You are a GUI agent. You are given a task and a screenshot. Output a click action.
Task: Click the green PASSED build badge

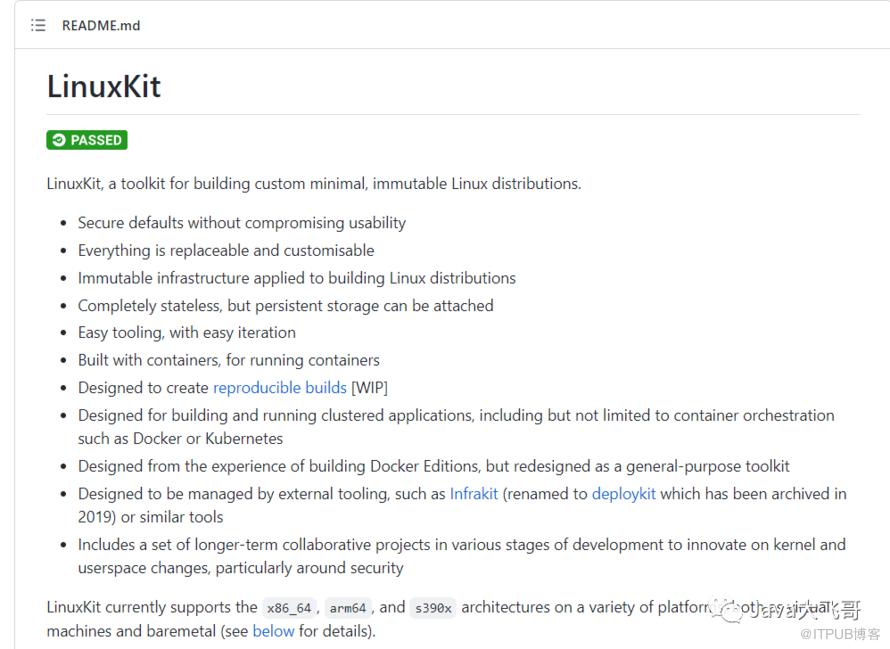tap(87, 140)
